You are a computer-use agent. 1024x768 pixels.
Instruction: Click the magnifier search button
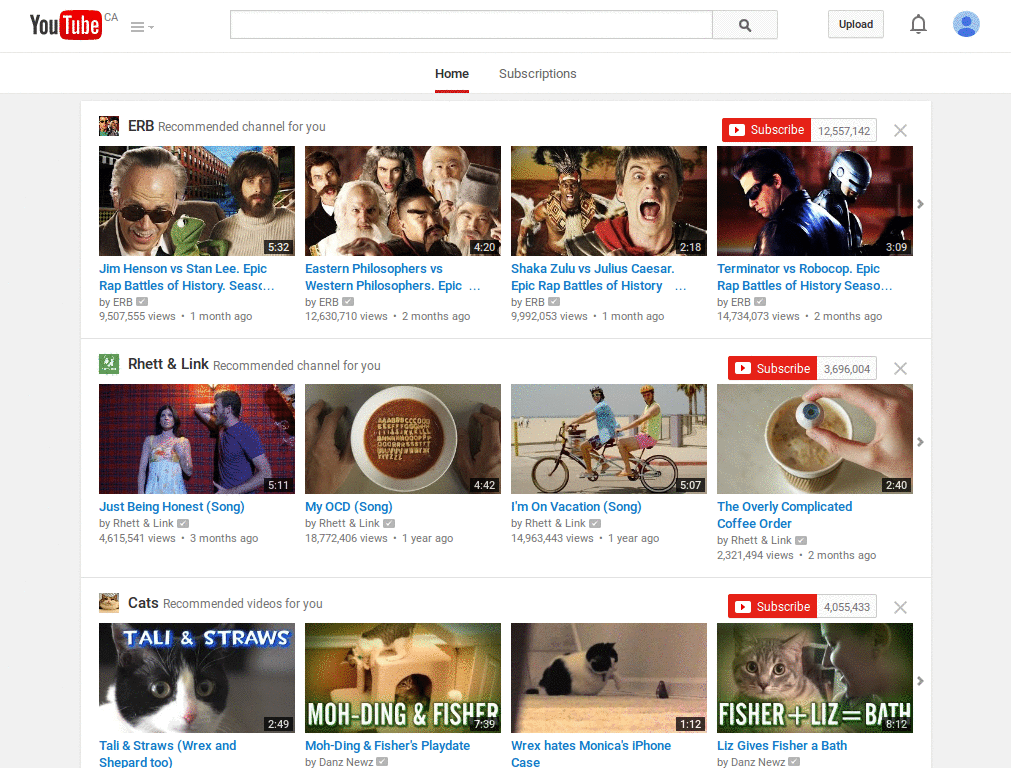pyautogui.click(x=744, y=25)
